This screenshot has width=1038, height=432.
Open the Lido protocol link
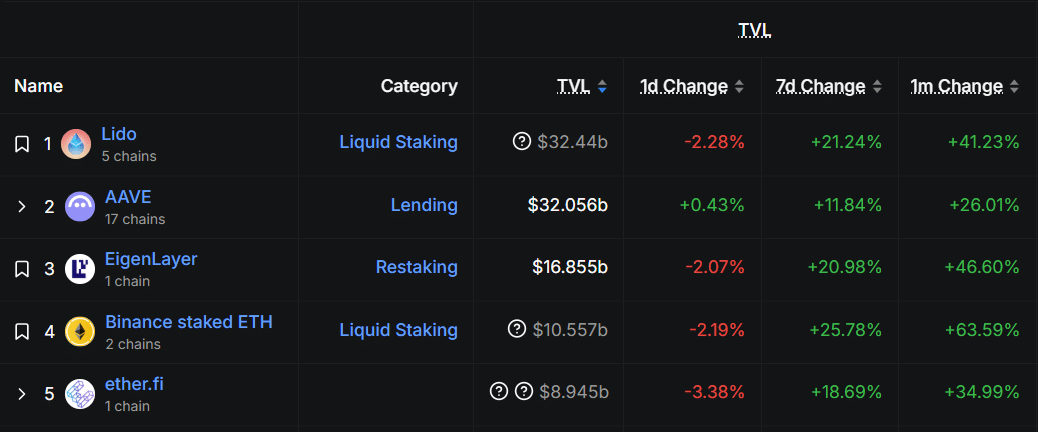(x=119, y=134)
